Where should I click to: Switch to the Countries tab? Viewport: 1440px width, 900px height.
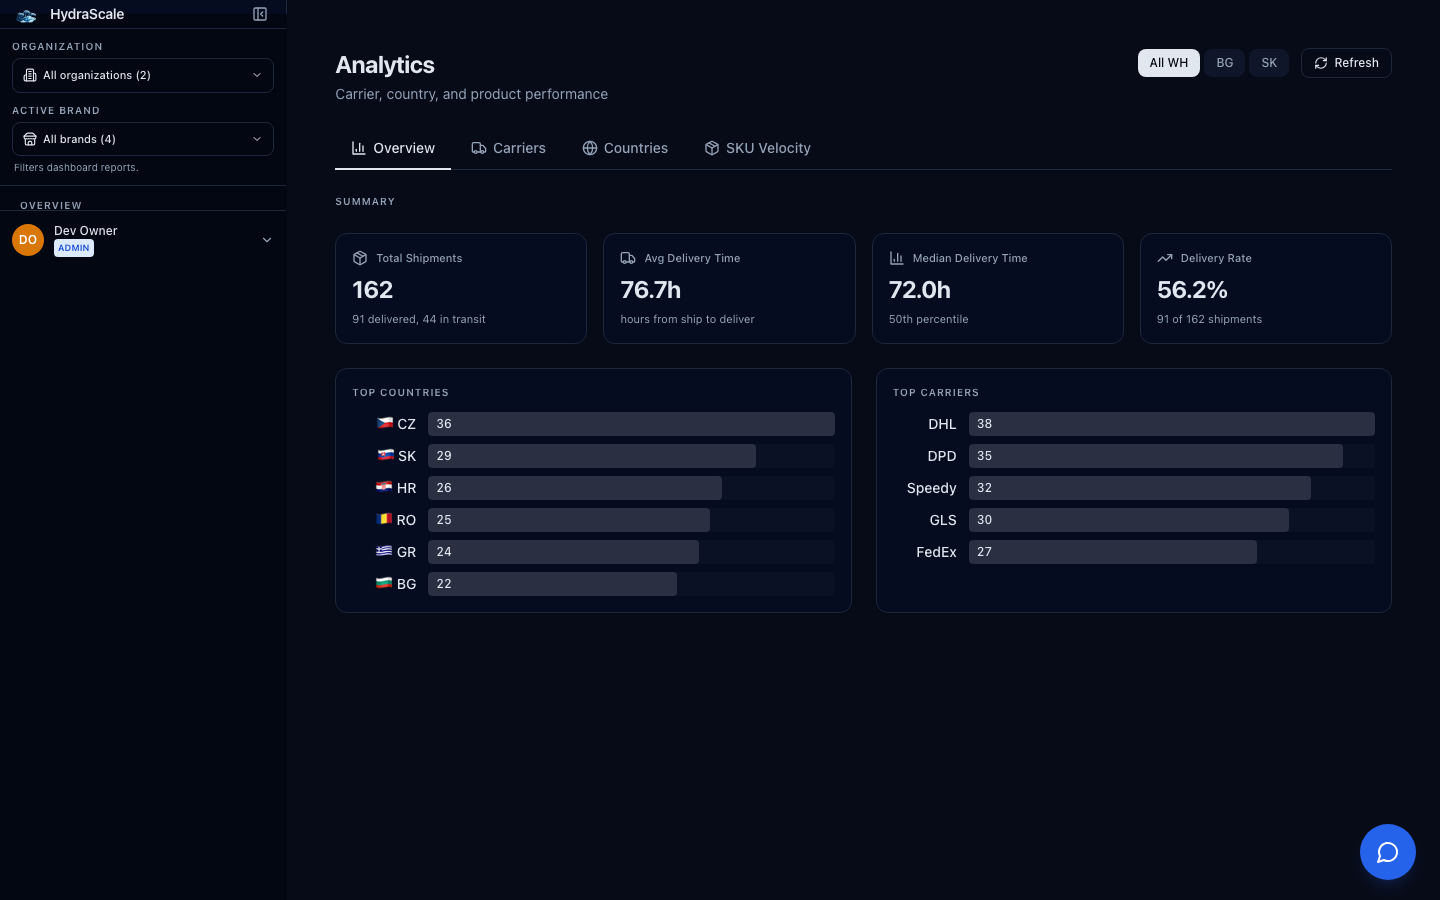625,148
